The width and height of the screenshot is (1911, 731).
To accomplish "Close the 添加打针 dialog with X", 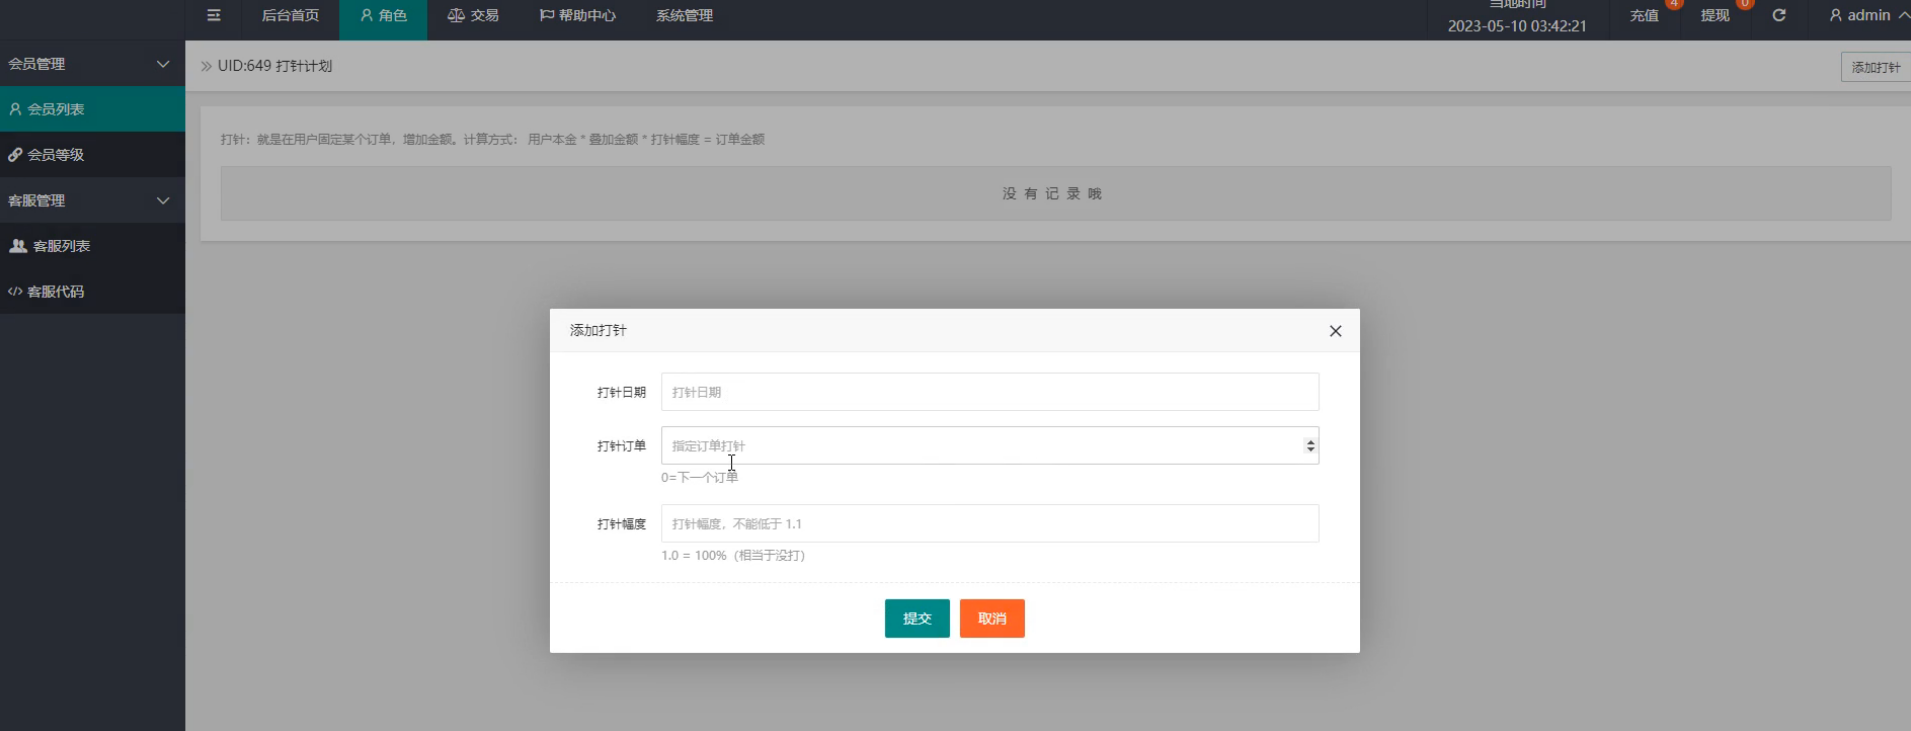I will [1335, 331].
